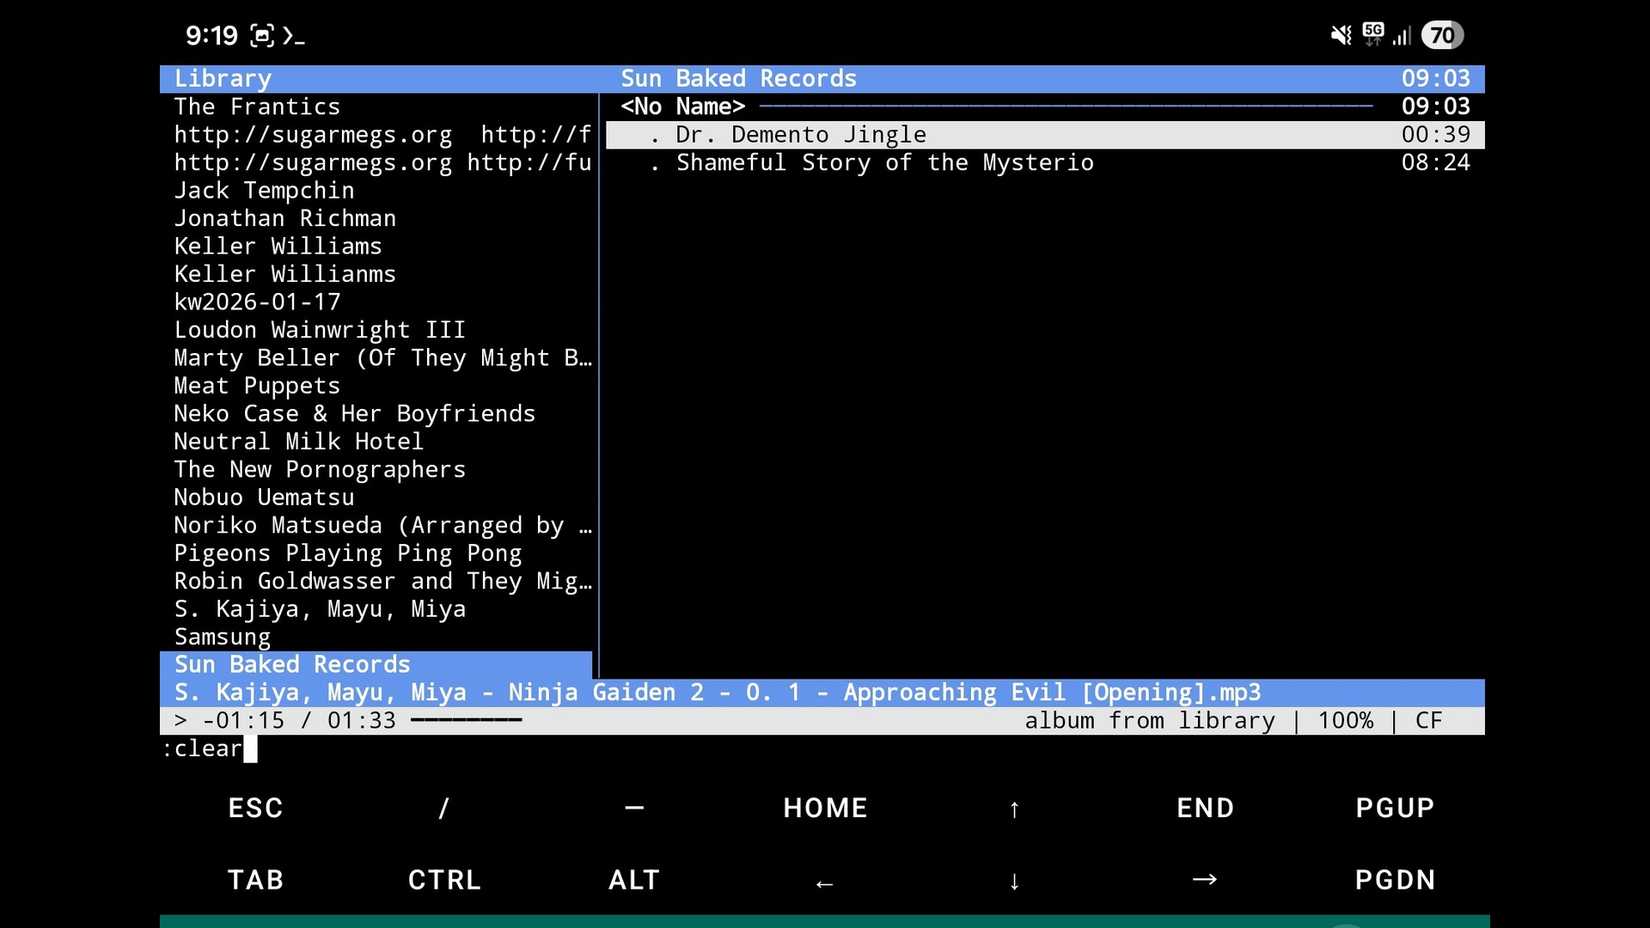The image size is (1650, 928).
Task: Click the muted sound status icon
Action: click(x=1341, y=36)
